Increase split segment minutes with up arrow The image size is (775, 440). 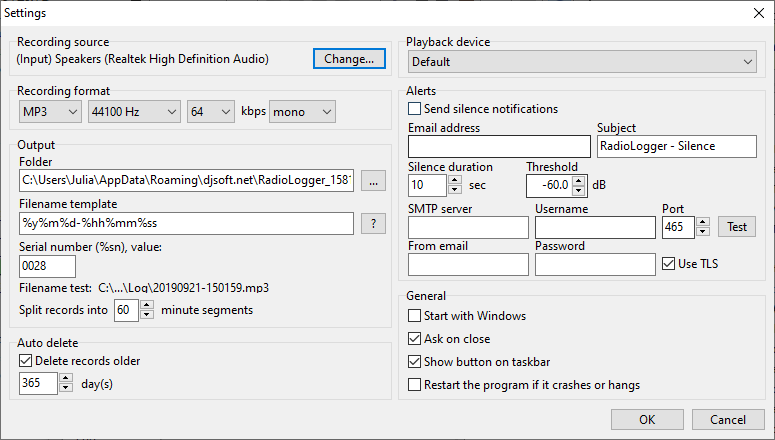[146, 305]
